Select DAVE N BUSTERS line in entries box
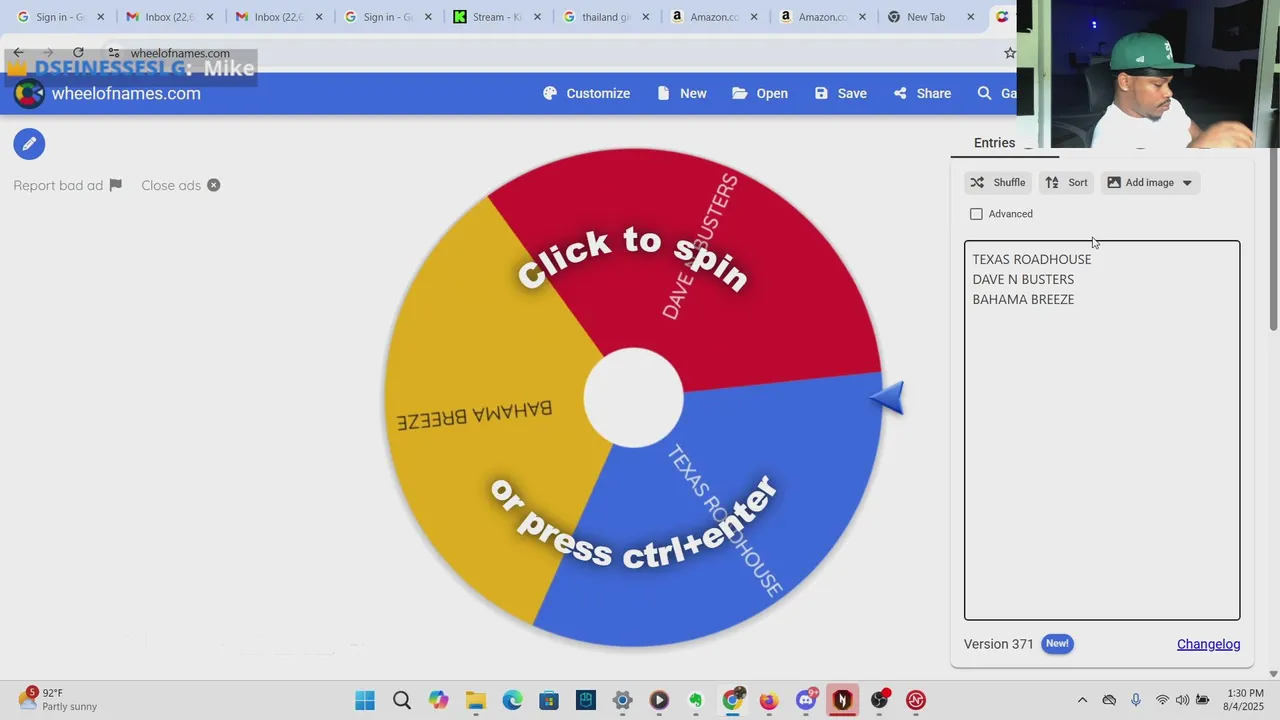This screenshot has height=720, width=1280. 1023,279
